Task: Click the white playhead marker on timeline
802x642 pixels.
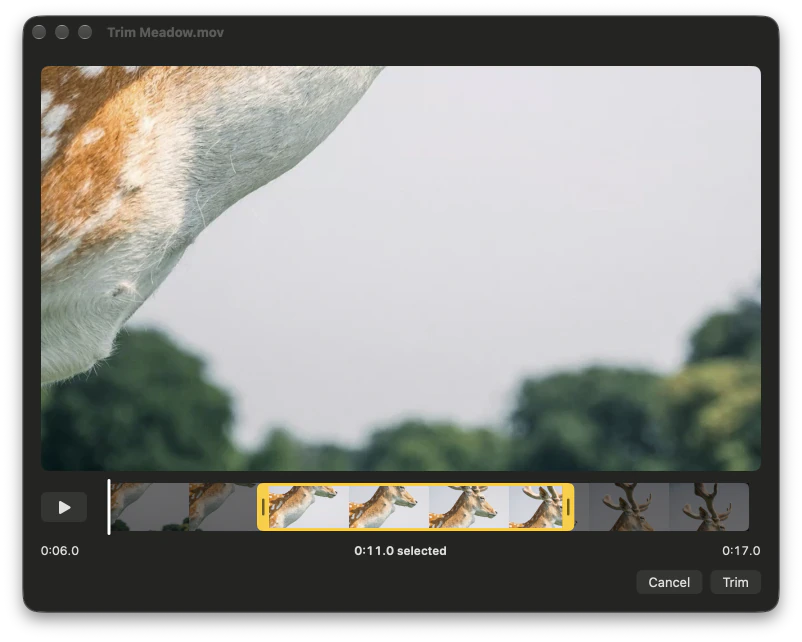Action: pos(109,507)
